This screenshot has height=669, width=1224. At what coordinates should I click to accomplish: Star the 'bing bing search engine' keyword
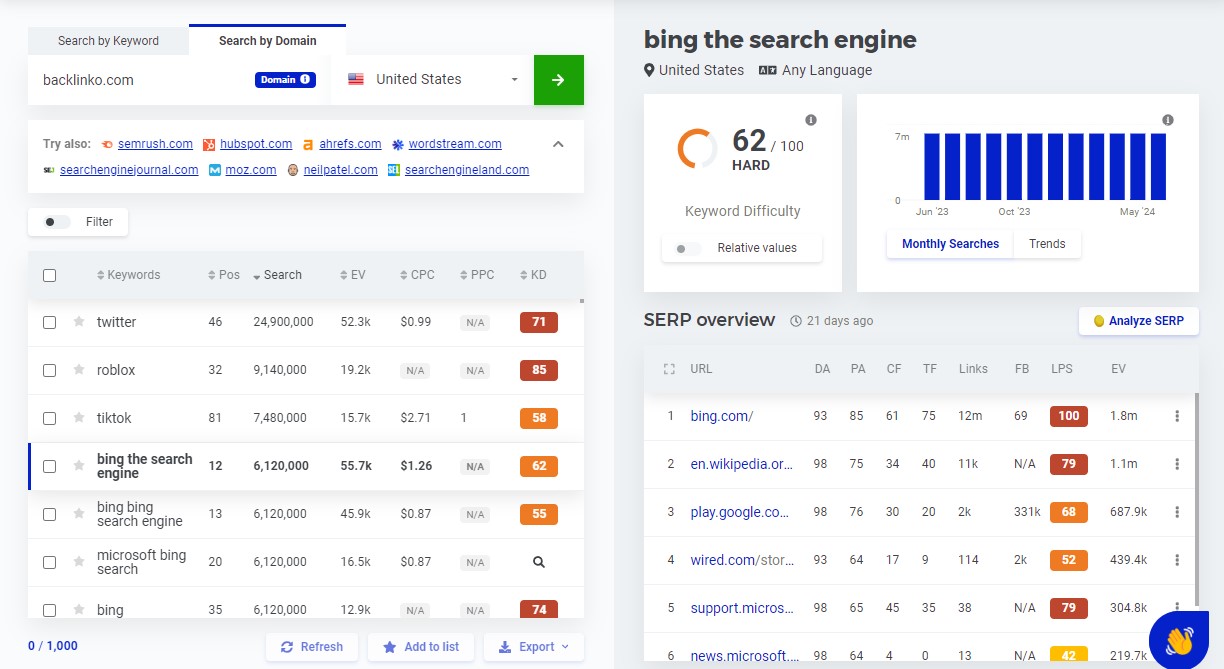coord(79,514)
